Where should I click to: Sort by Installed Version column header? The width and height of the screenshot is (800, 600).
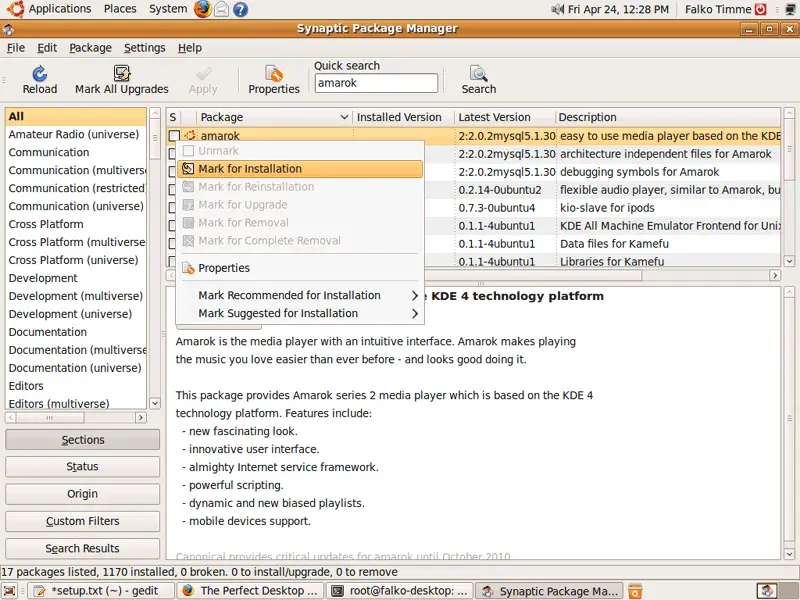[x=403, y=117]
